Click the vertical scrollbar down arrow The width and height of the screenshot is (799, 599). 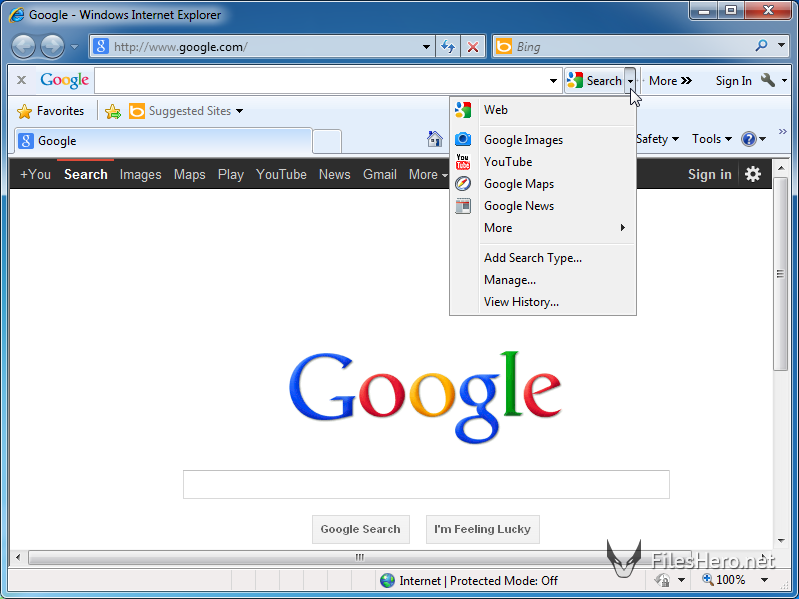point(781,541)
